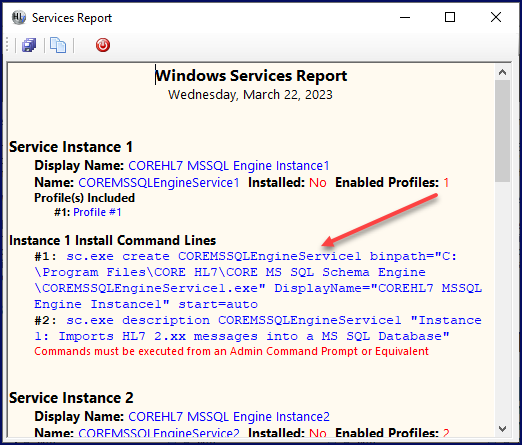Click the red Admin Command Prompt warning

(x=231, y=351)
